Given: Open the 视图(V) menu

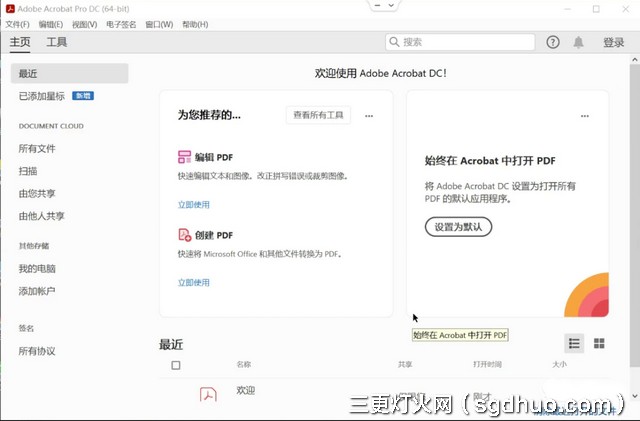Looking at the screenshot, I should click(84, 25).
